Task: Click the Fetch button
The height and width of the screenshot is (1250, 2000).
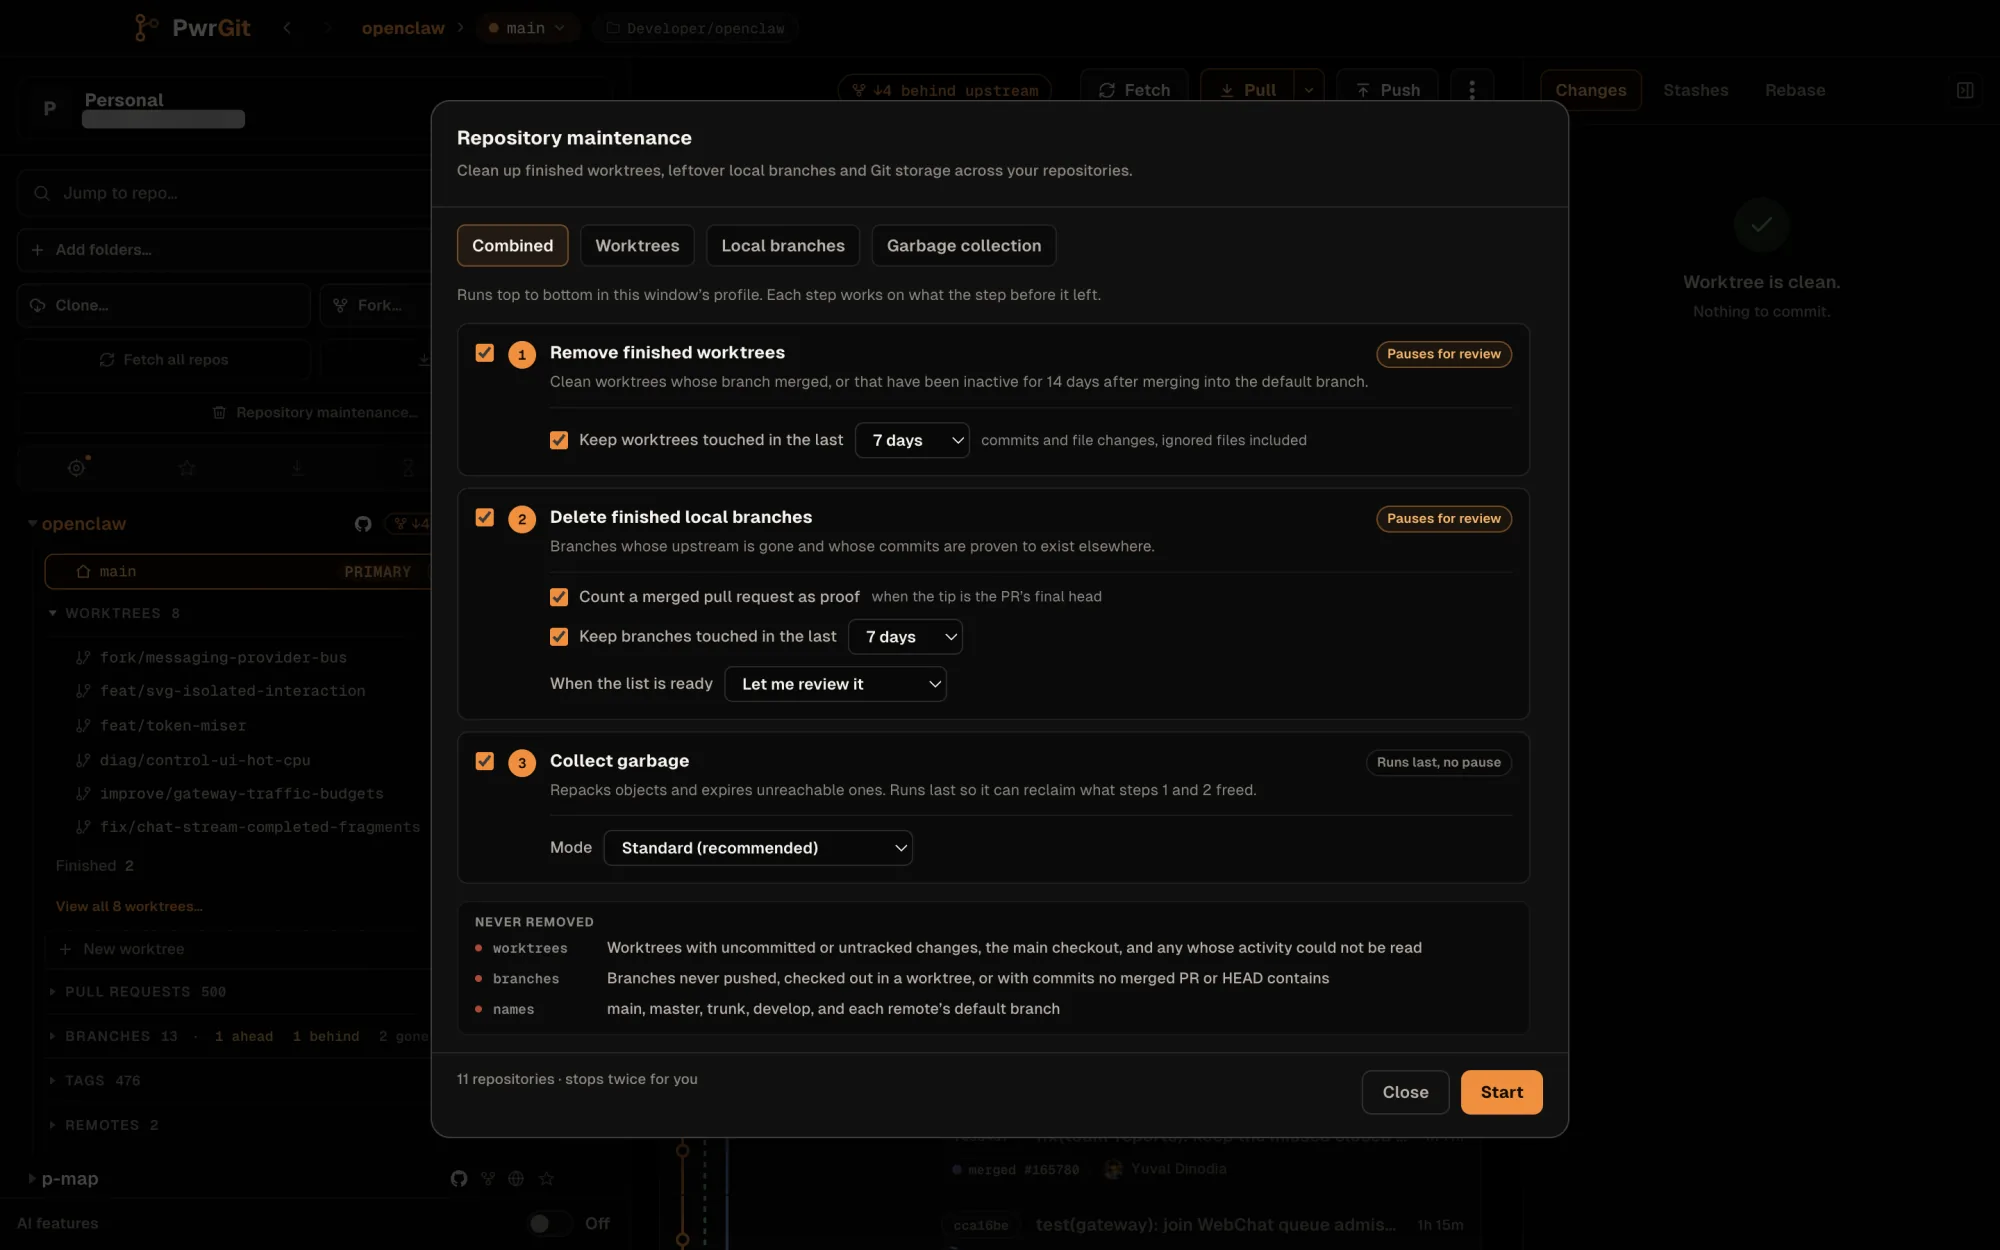Action: [1134, 90]
